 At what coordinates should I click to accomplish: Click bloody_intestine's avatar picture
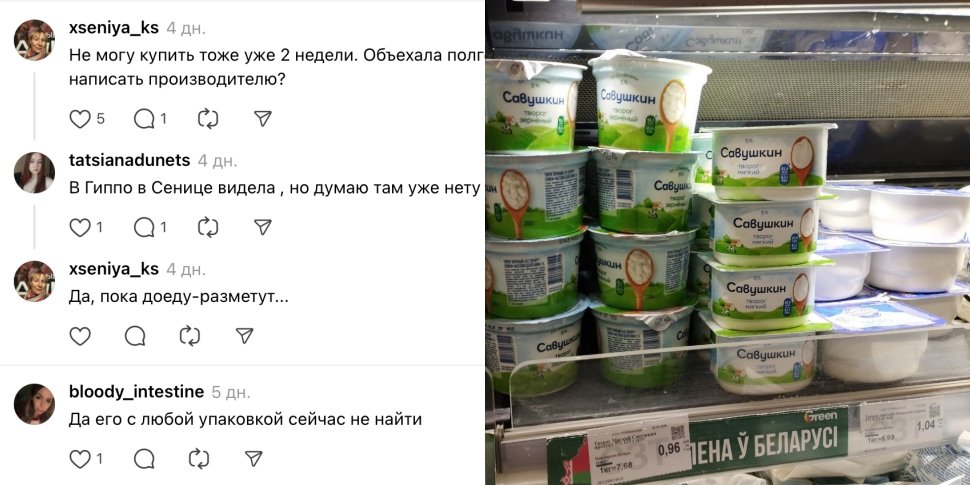(34, 404)
